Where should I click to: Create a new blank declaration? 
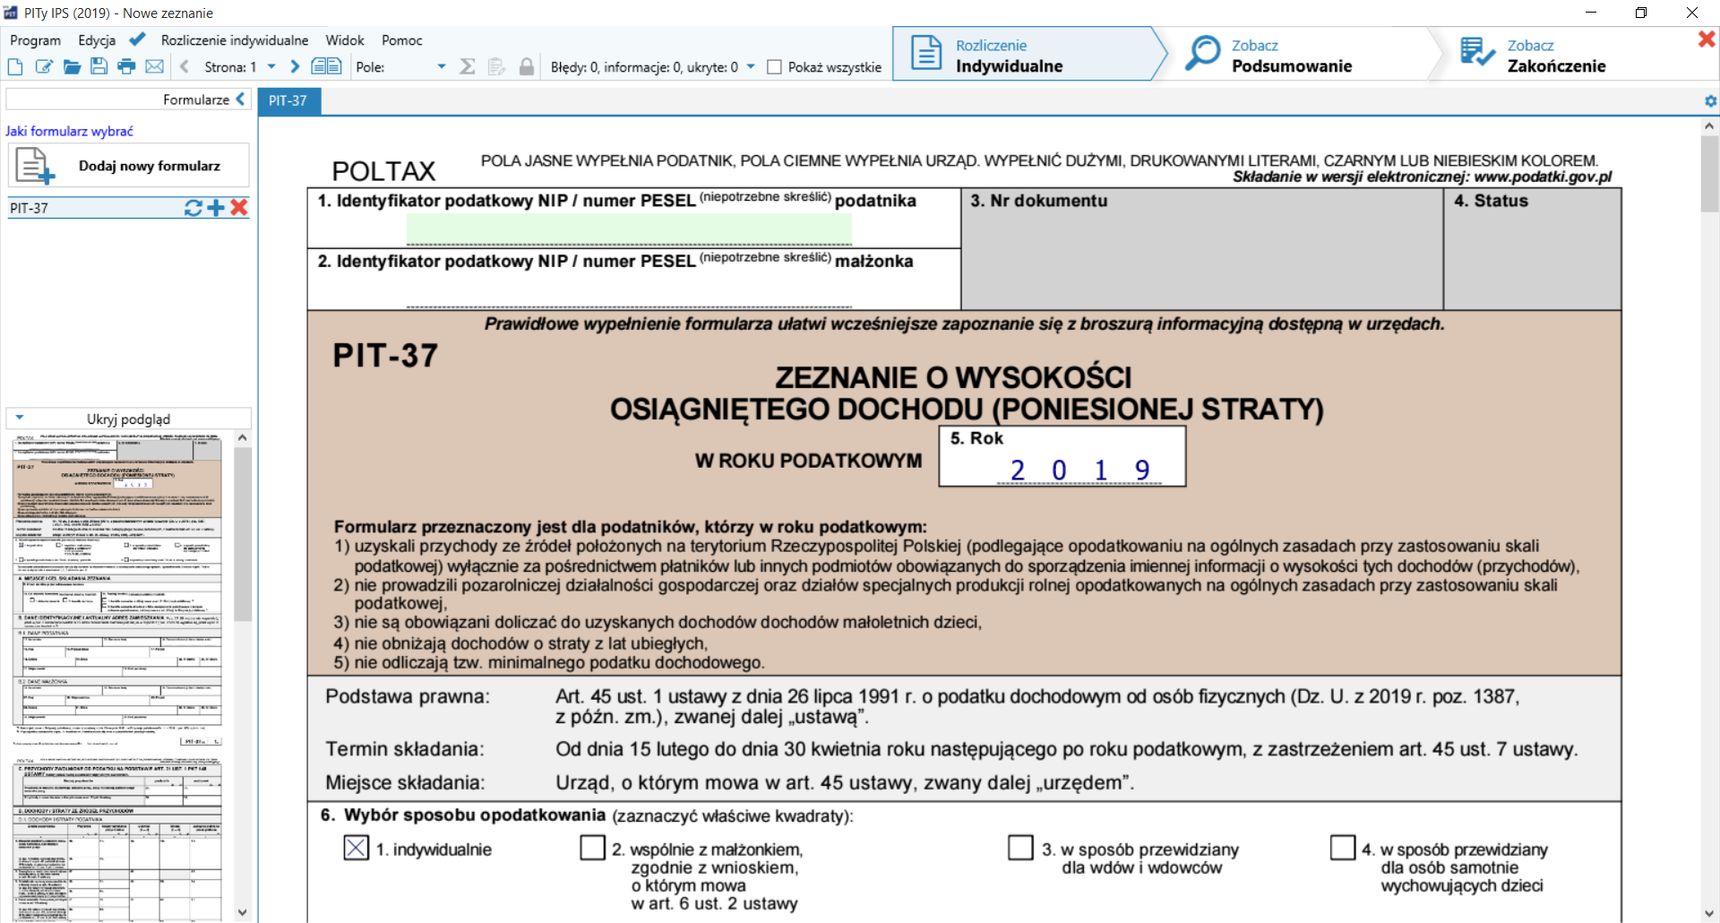click(15, 67)
